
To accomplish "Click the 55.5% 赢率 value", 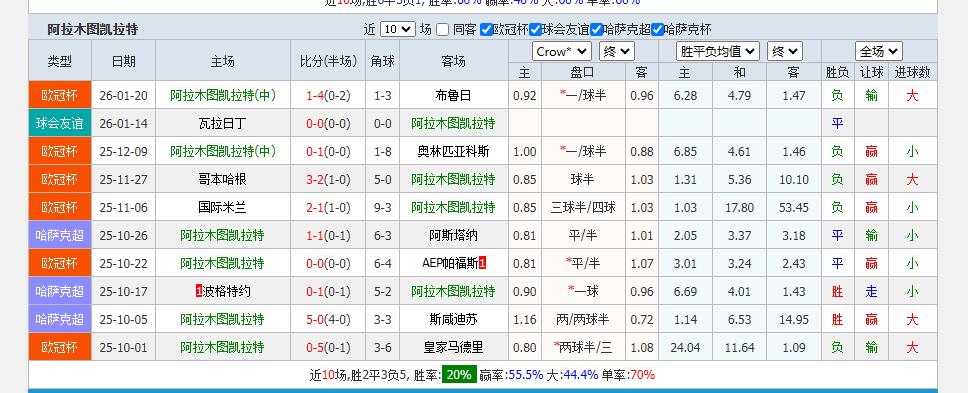I will pos(526,374).
